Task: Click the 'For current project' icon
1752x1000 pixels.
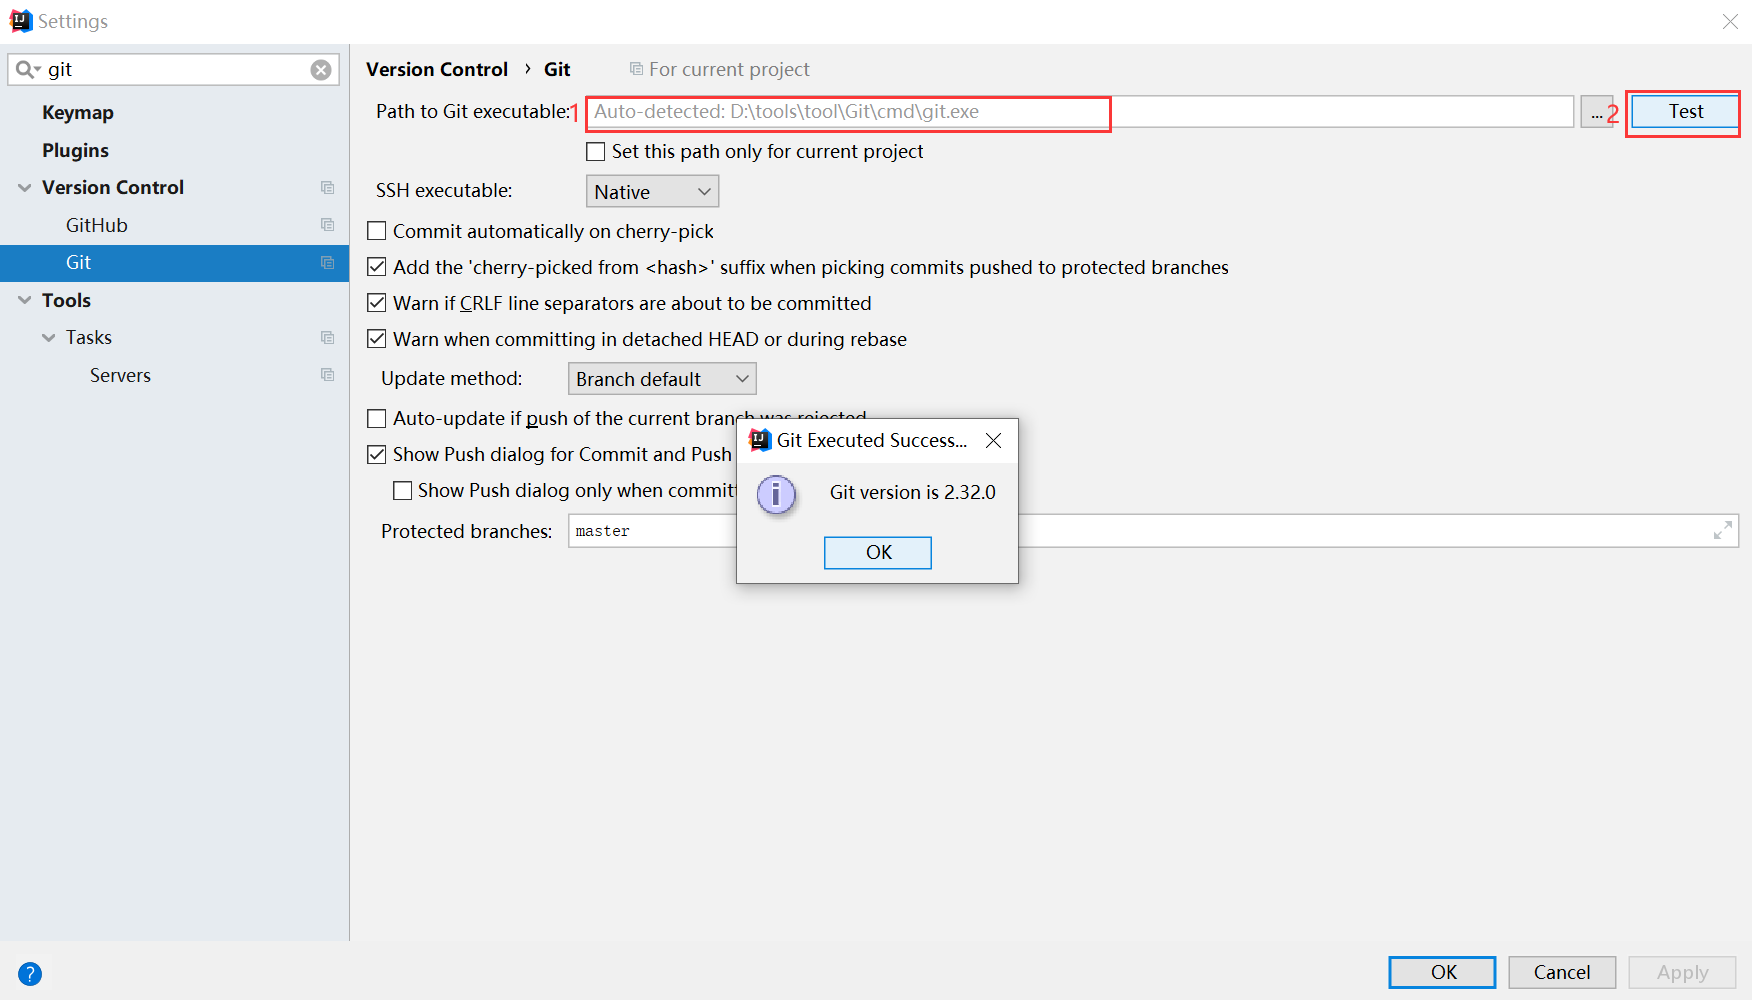Action: (636, 69)
